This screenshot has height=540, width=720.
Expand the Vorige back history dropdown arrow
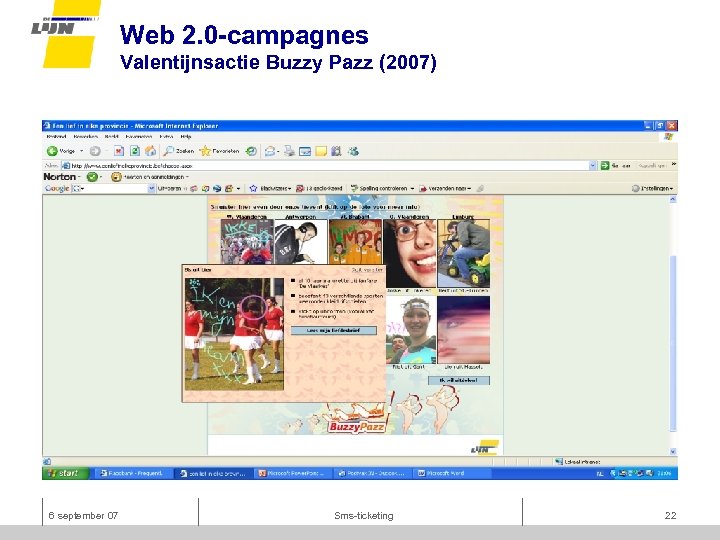[x=82, y=151]
